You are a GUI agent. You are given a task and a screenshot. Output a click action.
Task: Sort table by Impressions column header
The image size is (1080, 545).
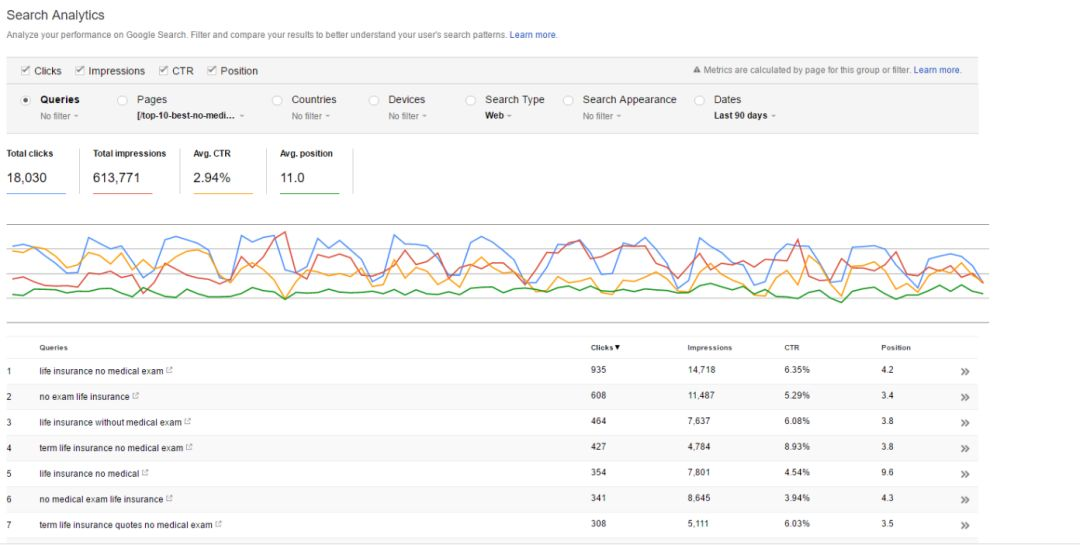pos(709,347)
